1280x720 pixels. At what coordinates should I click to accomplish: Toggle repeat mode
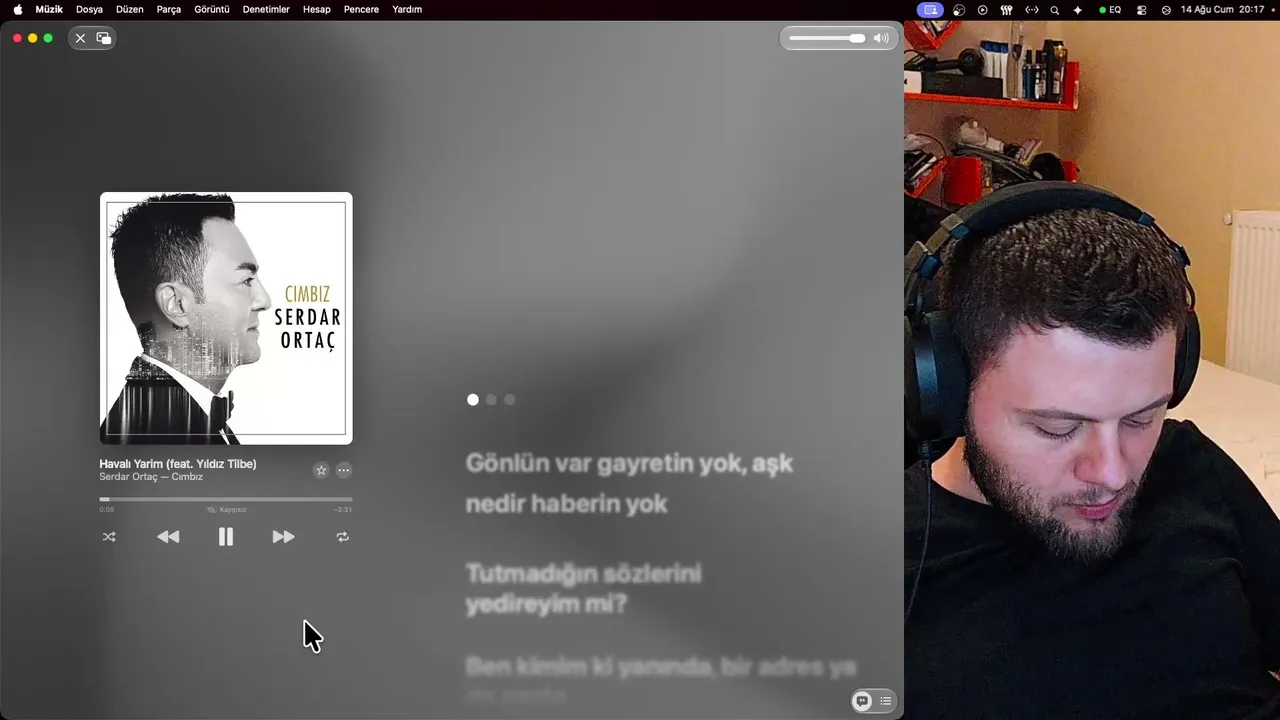click(343, 537)
